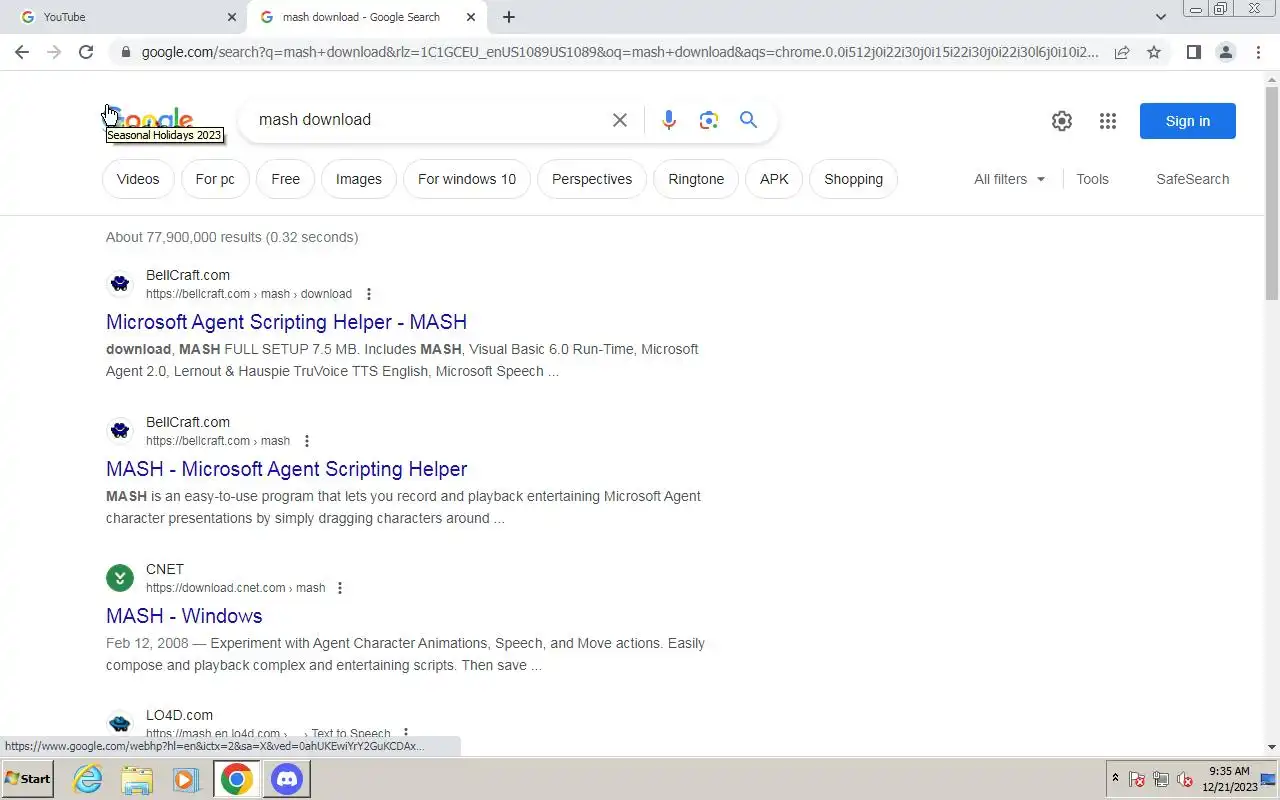Open the Action Center flag tray icon
The height and width of the screenshot is (800, 1280).
pos(1137,780)
